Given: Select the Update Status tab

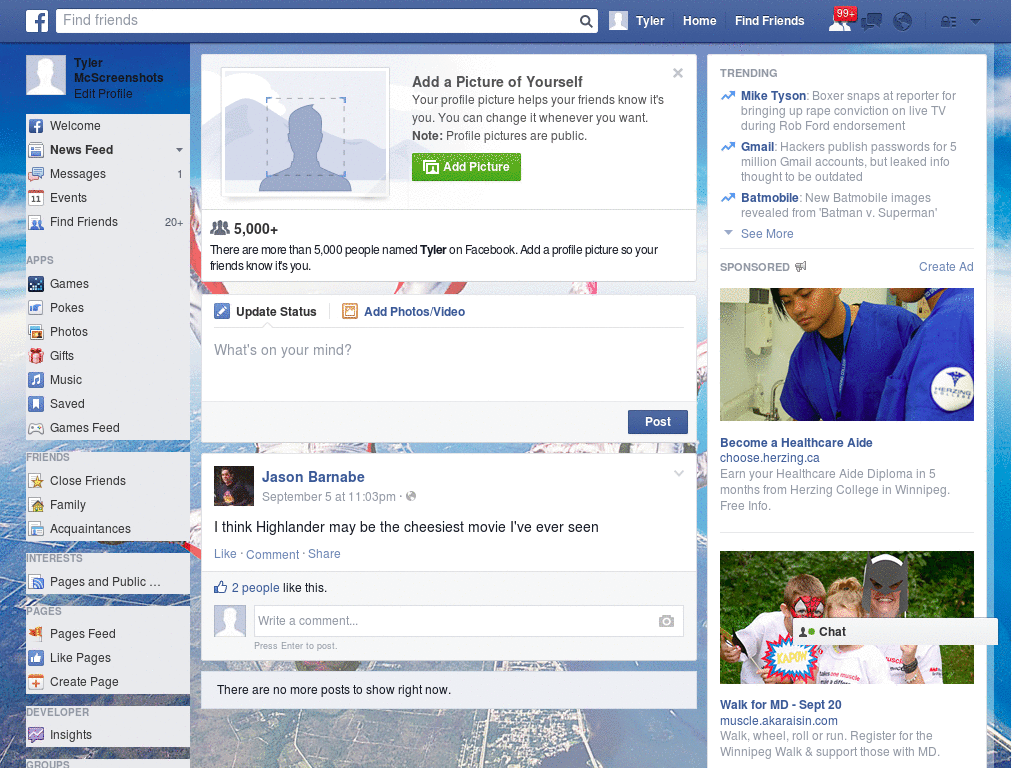Looking at the screenshot, I should pyautogui.click(x=266, y=312).
